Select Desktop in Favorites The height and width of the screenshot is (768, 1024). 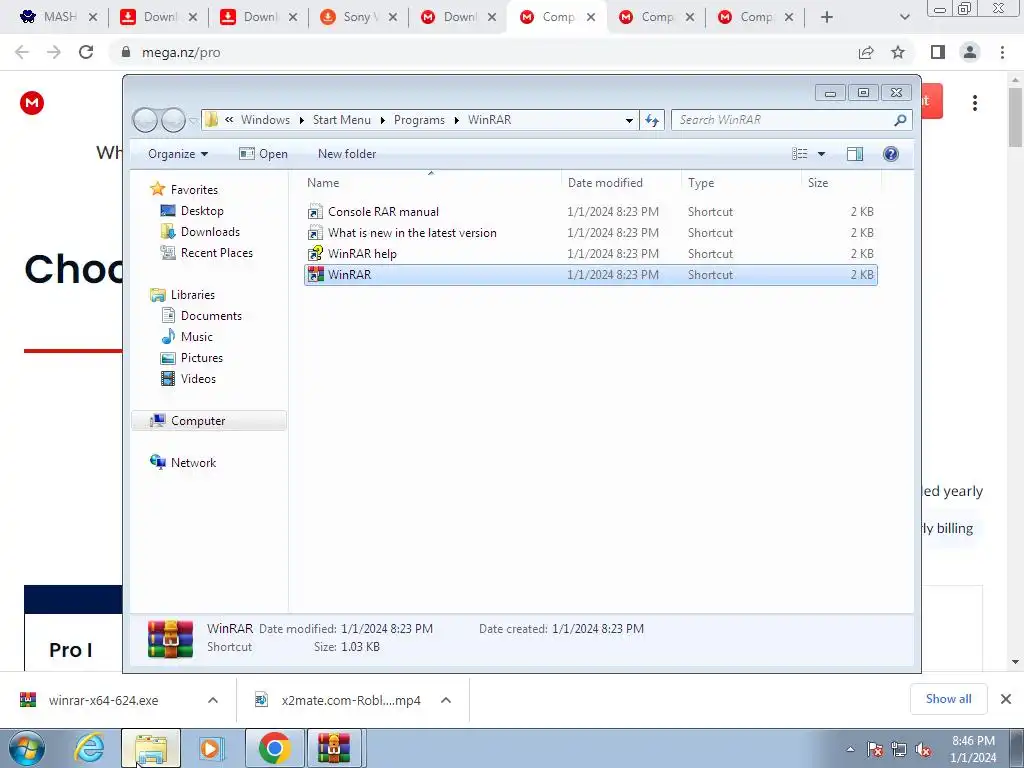(202, 211)
